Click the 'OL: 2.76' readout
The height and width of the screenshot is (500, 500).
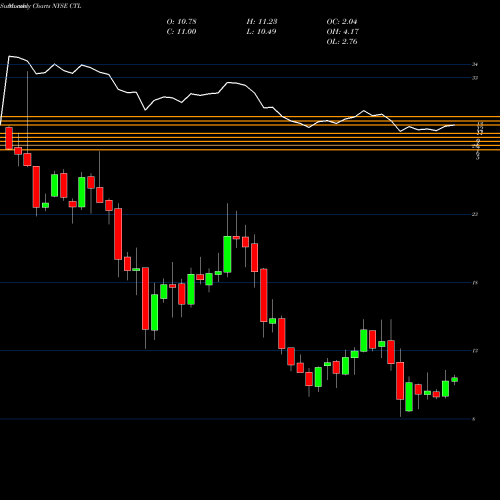(x=342, y=42)
